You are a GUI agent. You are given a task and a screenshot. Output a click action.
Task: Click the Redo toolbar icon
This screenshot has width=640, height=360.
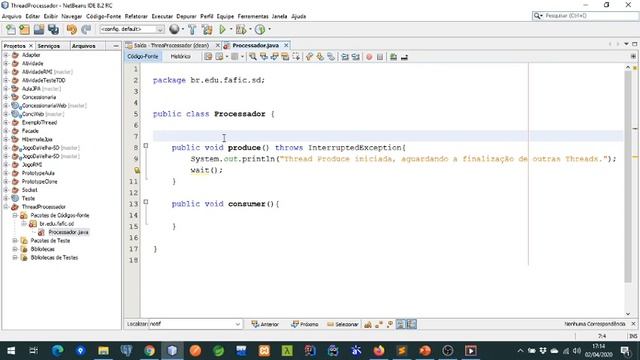coord(86,29)
